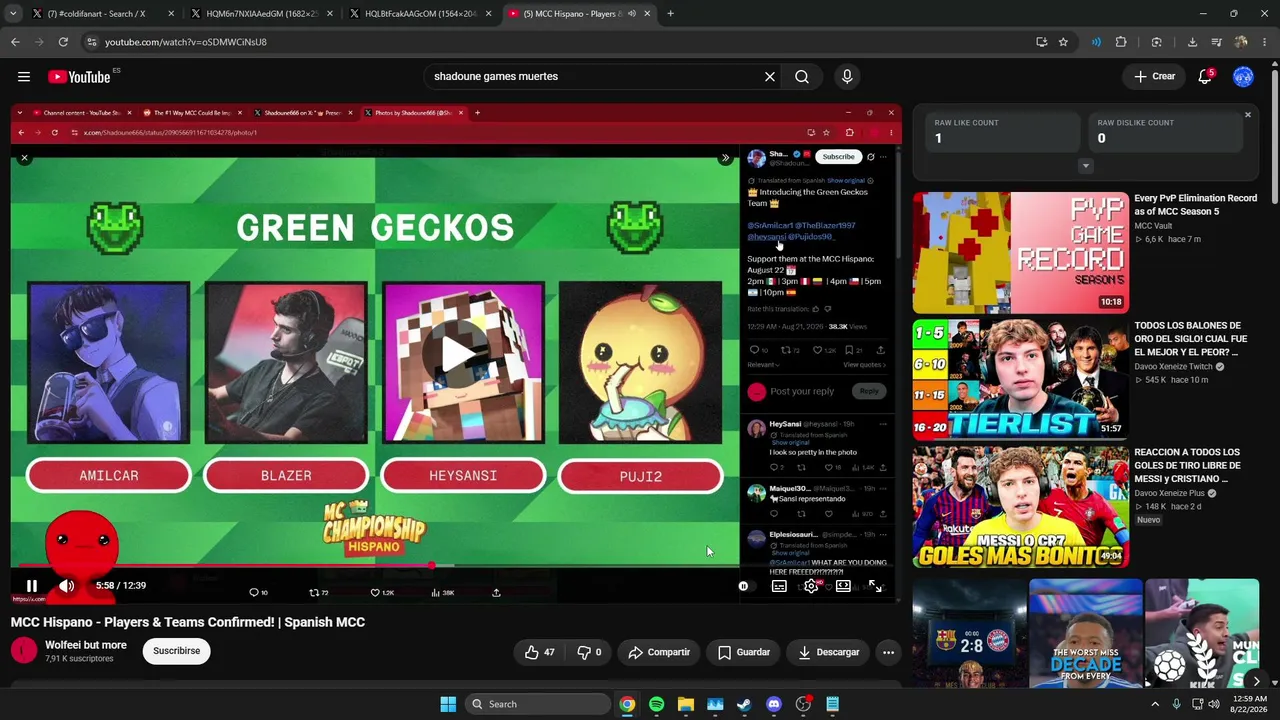This screenshot has height=720, width=1280.
Task: Start voice search with the microphone
Action: [847, 77]
